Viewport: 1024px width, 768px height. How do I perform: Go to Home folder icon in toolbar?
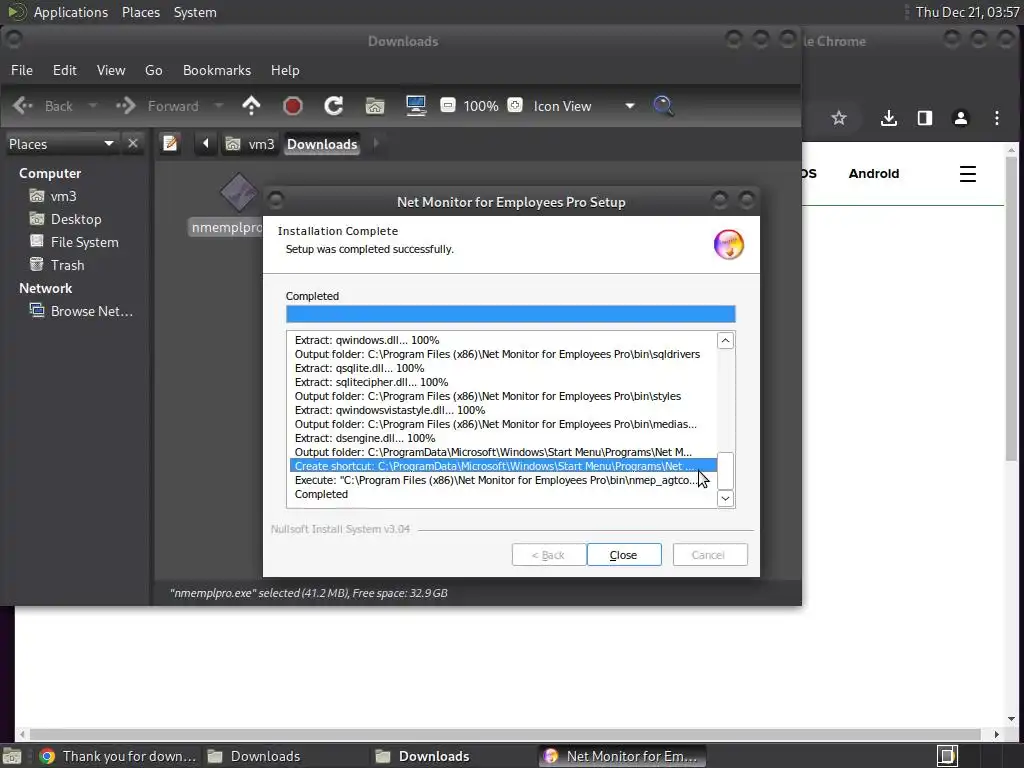pyautogui.click(x=375, y=105)
